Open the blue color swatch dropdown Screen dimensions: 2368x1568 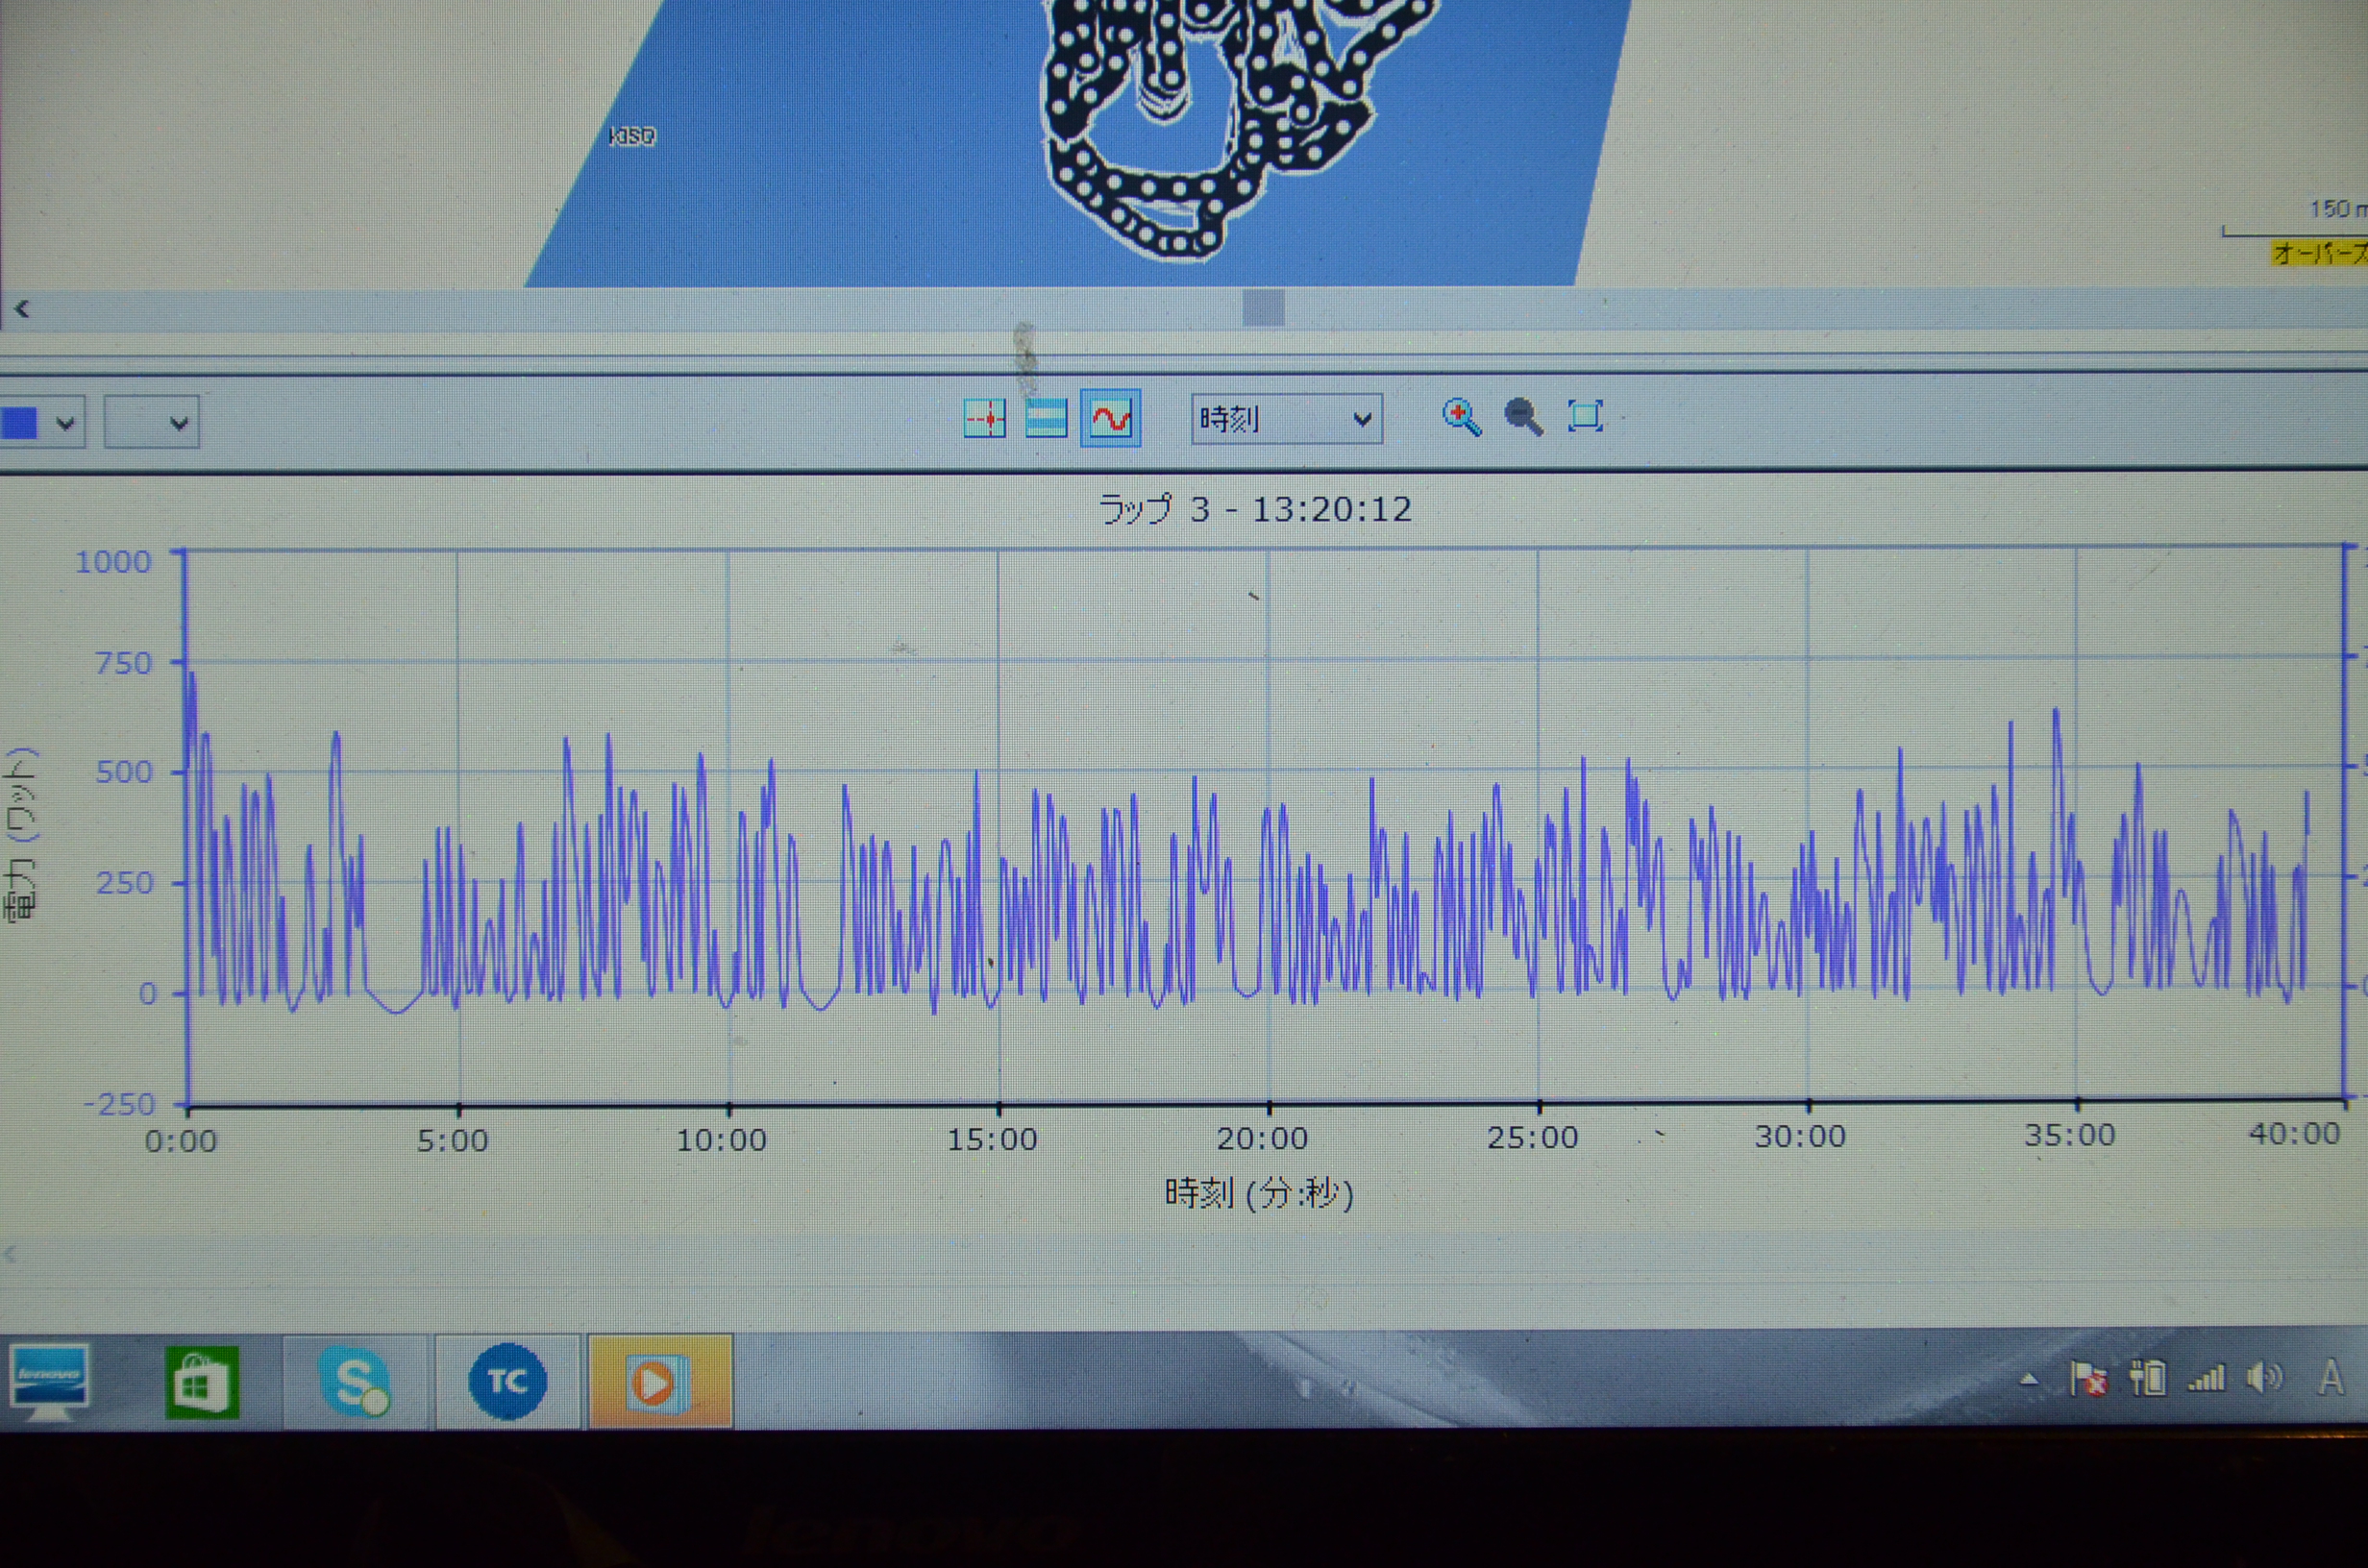tap(41, 423)
